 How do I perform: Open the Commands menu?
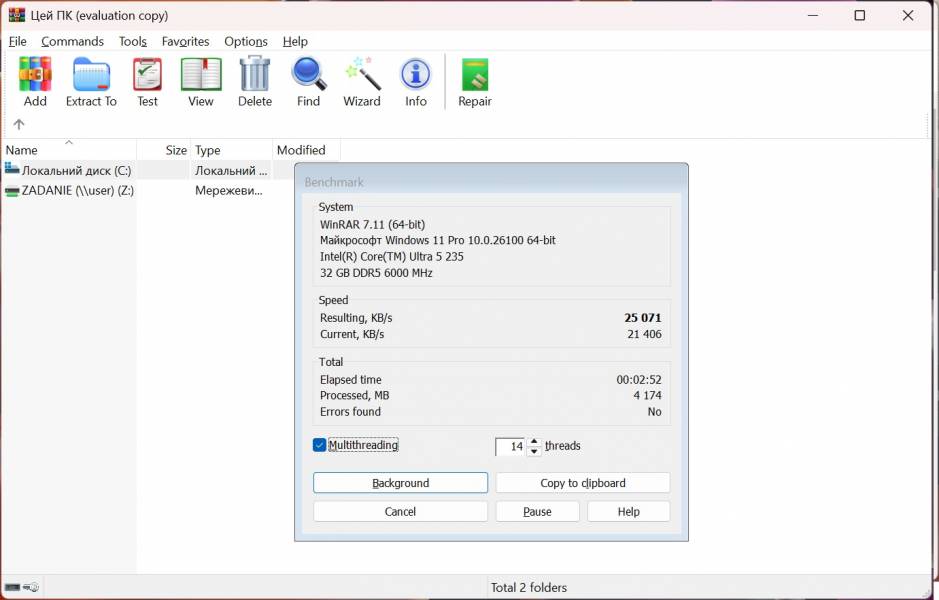[x=72, y=41]
